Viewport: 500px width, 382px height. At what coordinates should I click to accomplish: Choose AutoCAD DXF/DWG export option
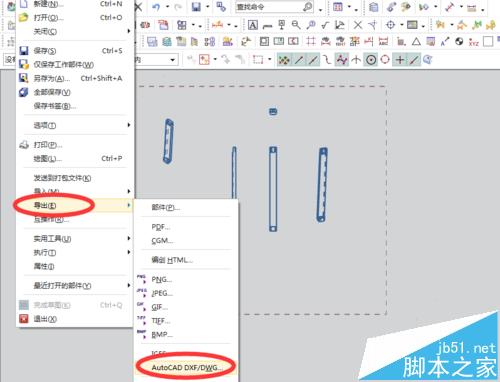tap(186, 368)
